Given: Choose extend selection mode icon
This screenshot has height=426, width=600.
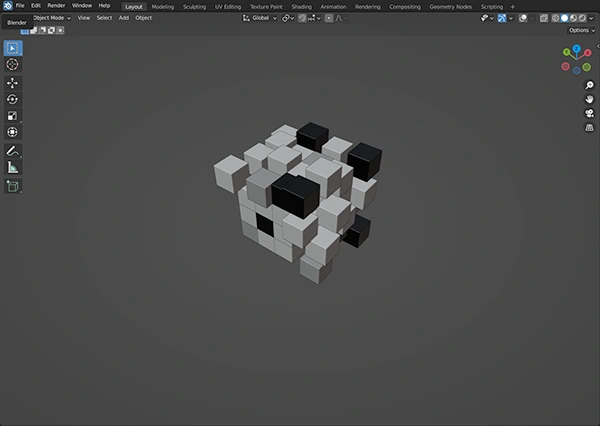Looking at the screenshot, I should click(x=34, y=31).
